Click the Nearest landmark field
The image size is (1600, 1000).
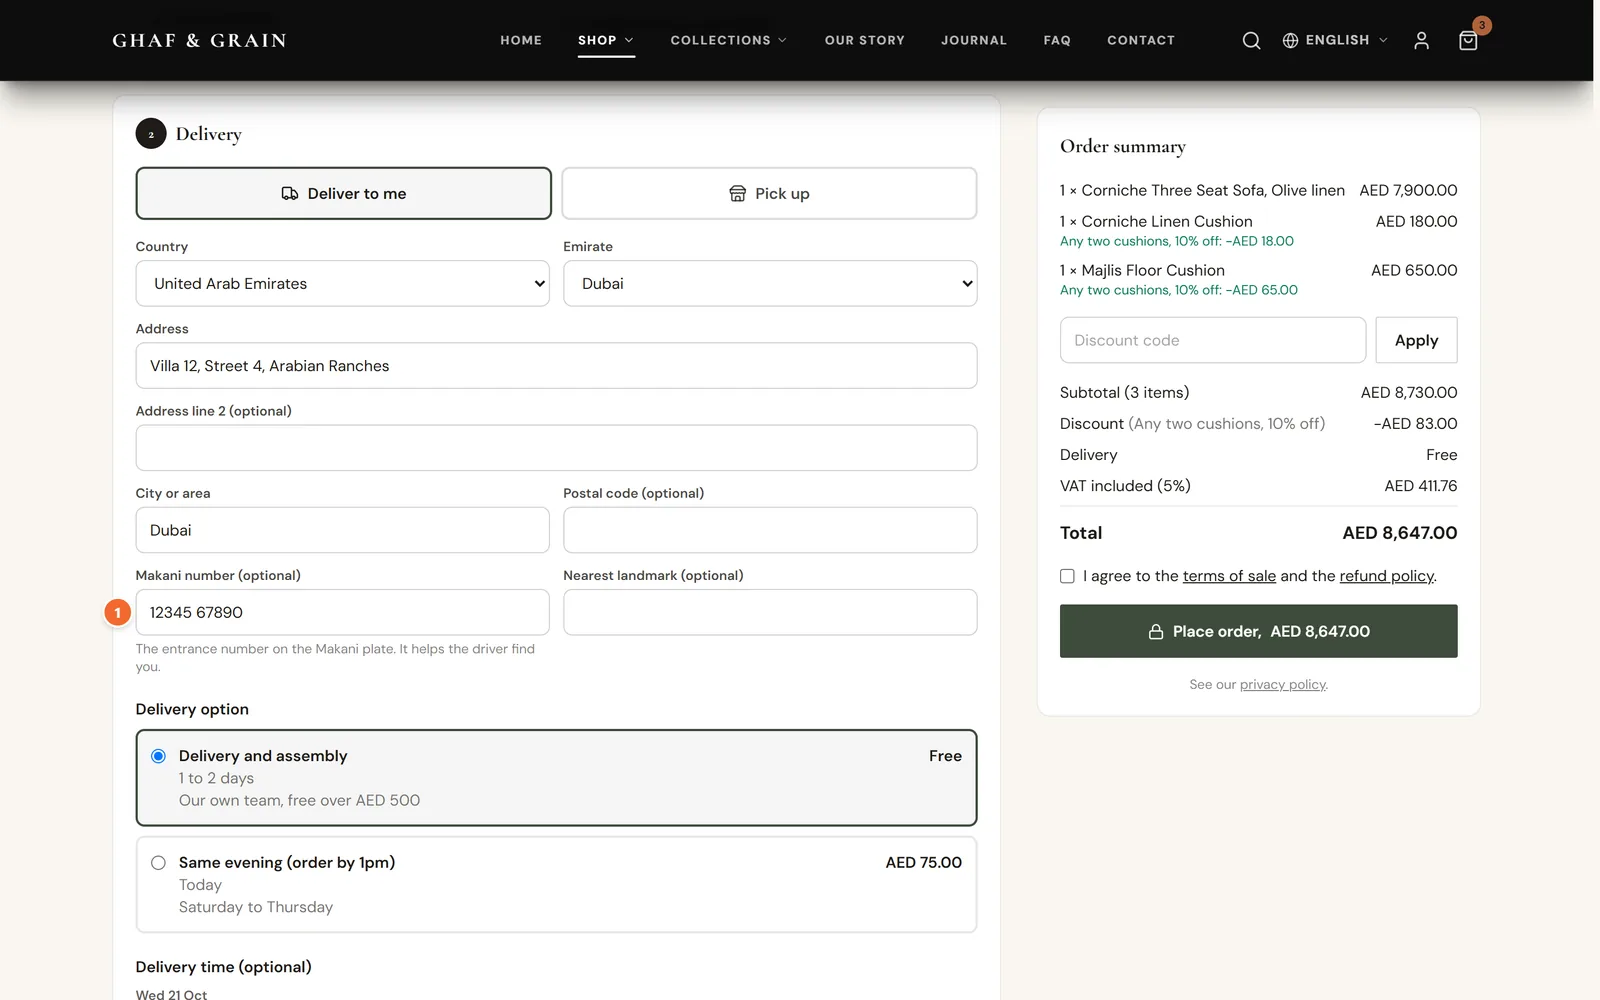(770, 612)
